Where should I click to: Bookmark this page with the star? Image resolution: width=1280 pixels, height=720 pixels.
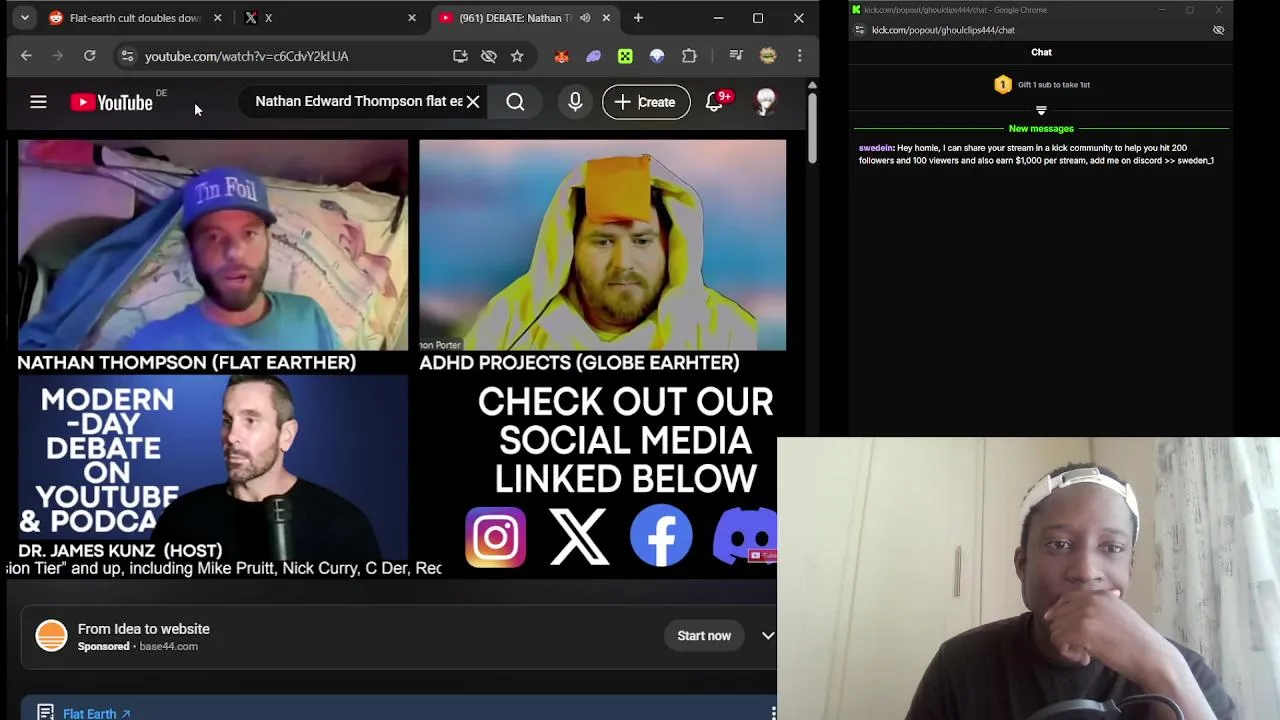click(x=517, y=56)
